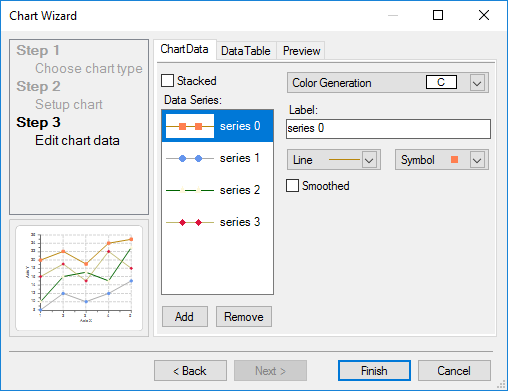Screen dimensions: 508x391
Task: Select series 3 red diamond marker icon
Action: (190, 222)
